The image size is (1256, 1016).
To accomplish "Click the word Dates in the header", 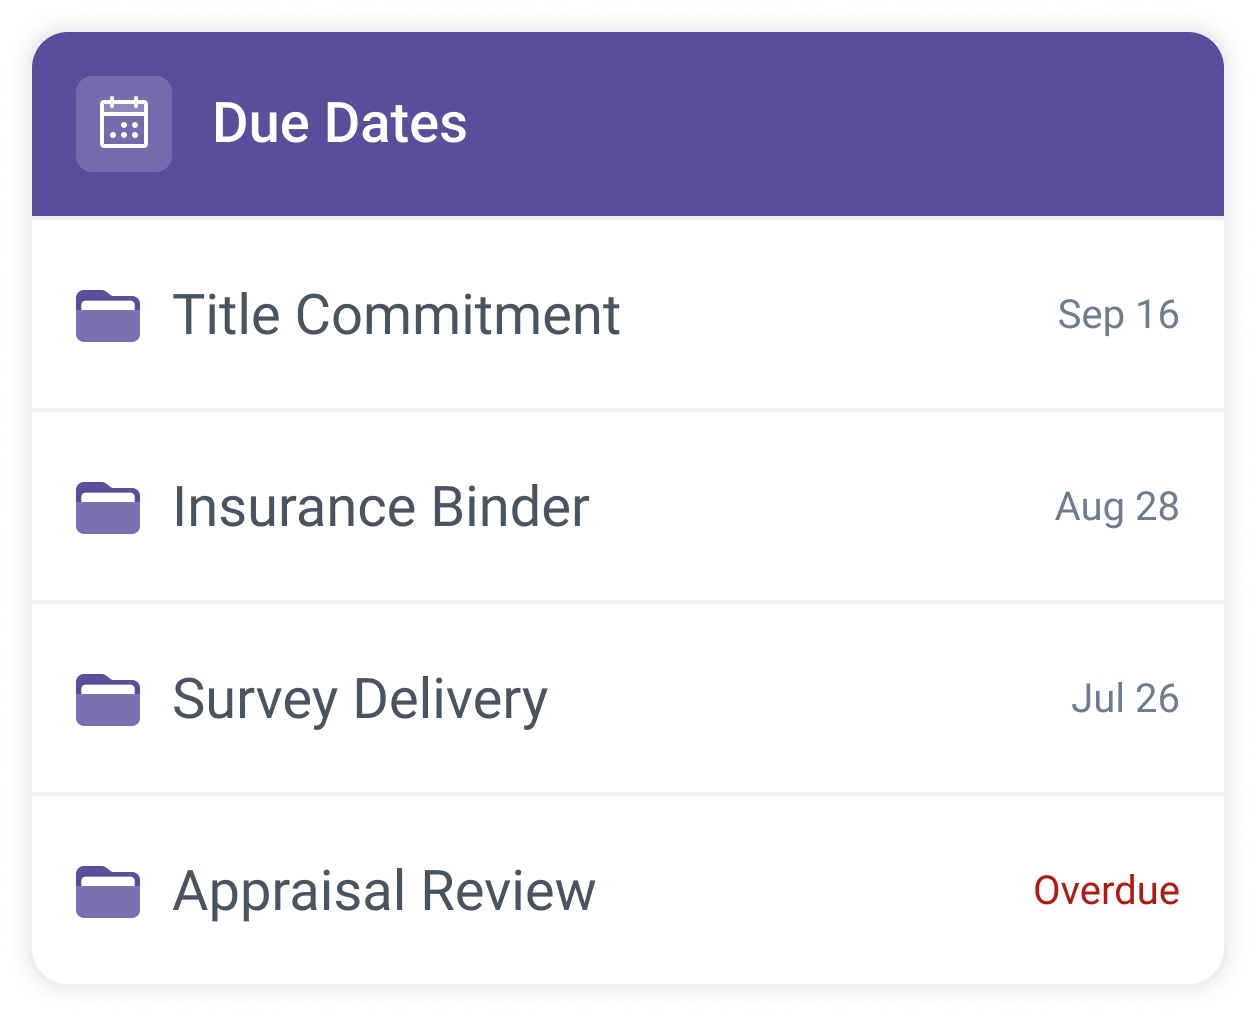I will pos(396,123).
